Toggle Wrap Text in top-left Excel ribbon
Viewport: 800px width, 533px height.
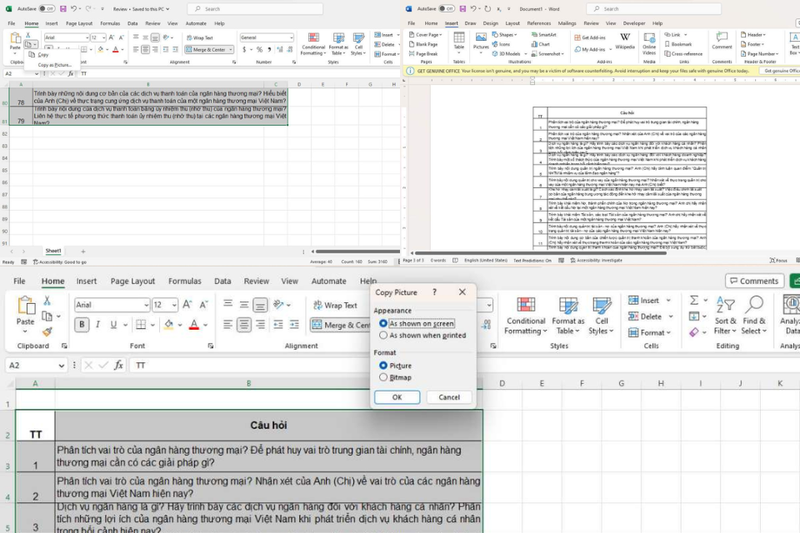tap(199, 38)
